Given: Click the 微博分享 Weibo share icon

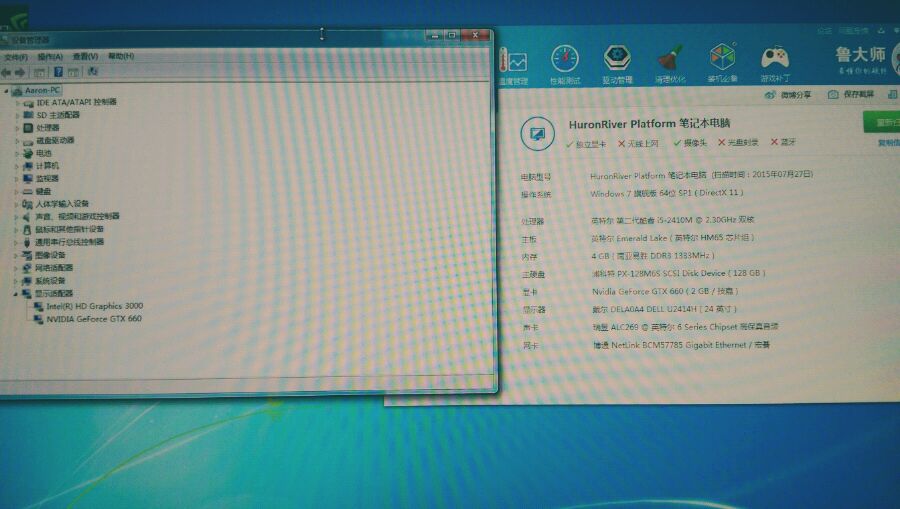Looking at the screenshot, I should [770, 95].
